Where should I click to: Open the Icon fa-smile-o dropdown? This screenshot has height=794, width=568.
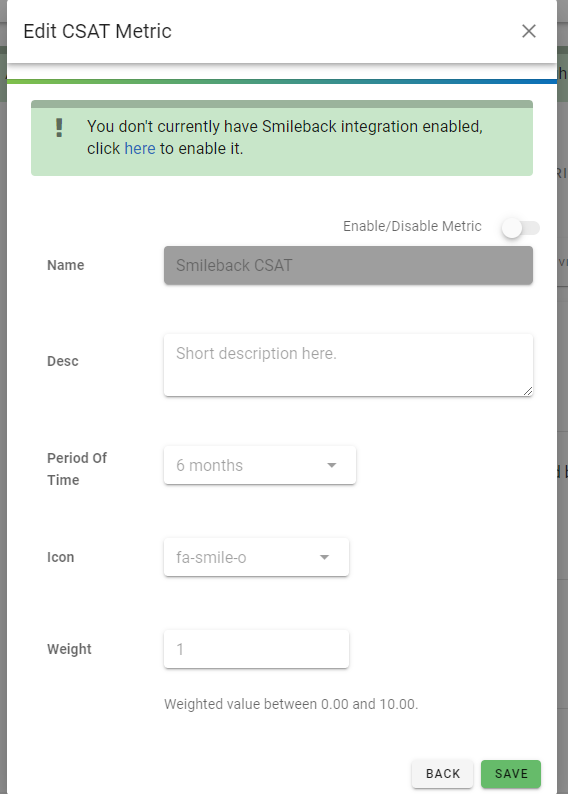(x=256, y=557)
